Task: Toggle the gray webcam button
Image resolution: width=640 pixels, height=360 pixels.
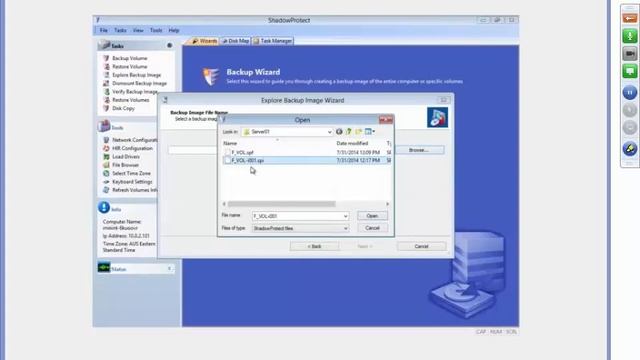Action: click(x=630, y=54)
